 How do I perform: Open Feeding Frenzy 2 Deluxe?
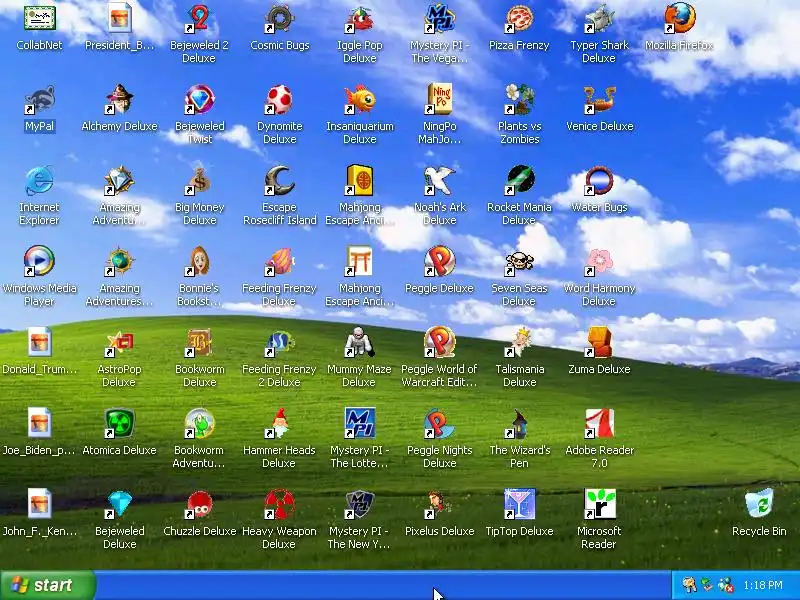[279, 342]
